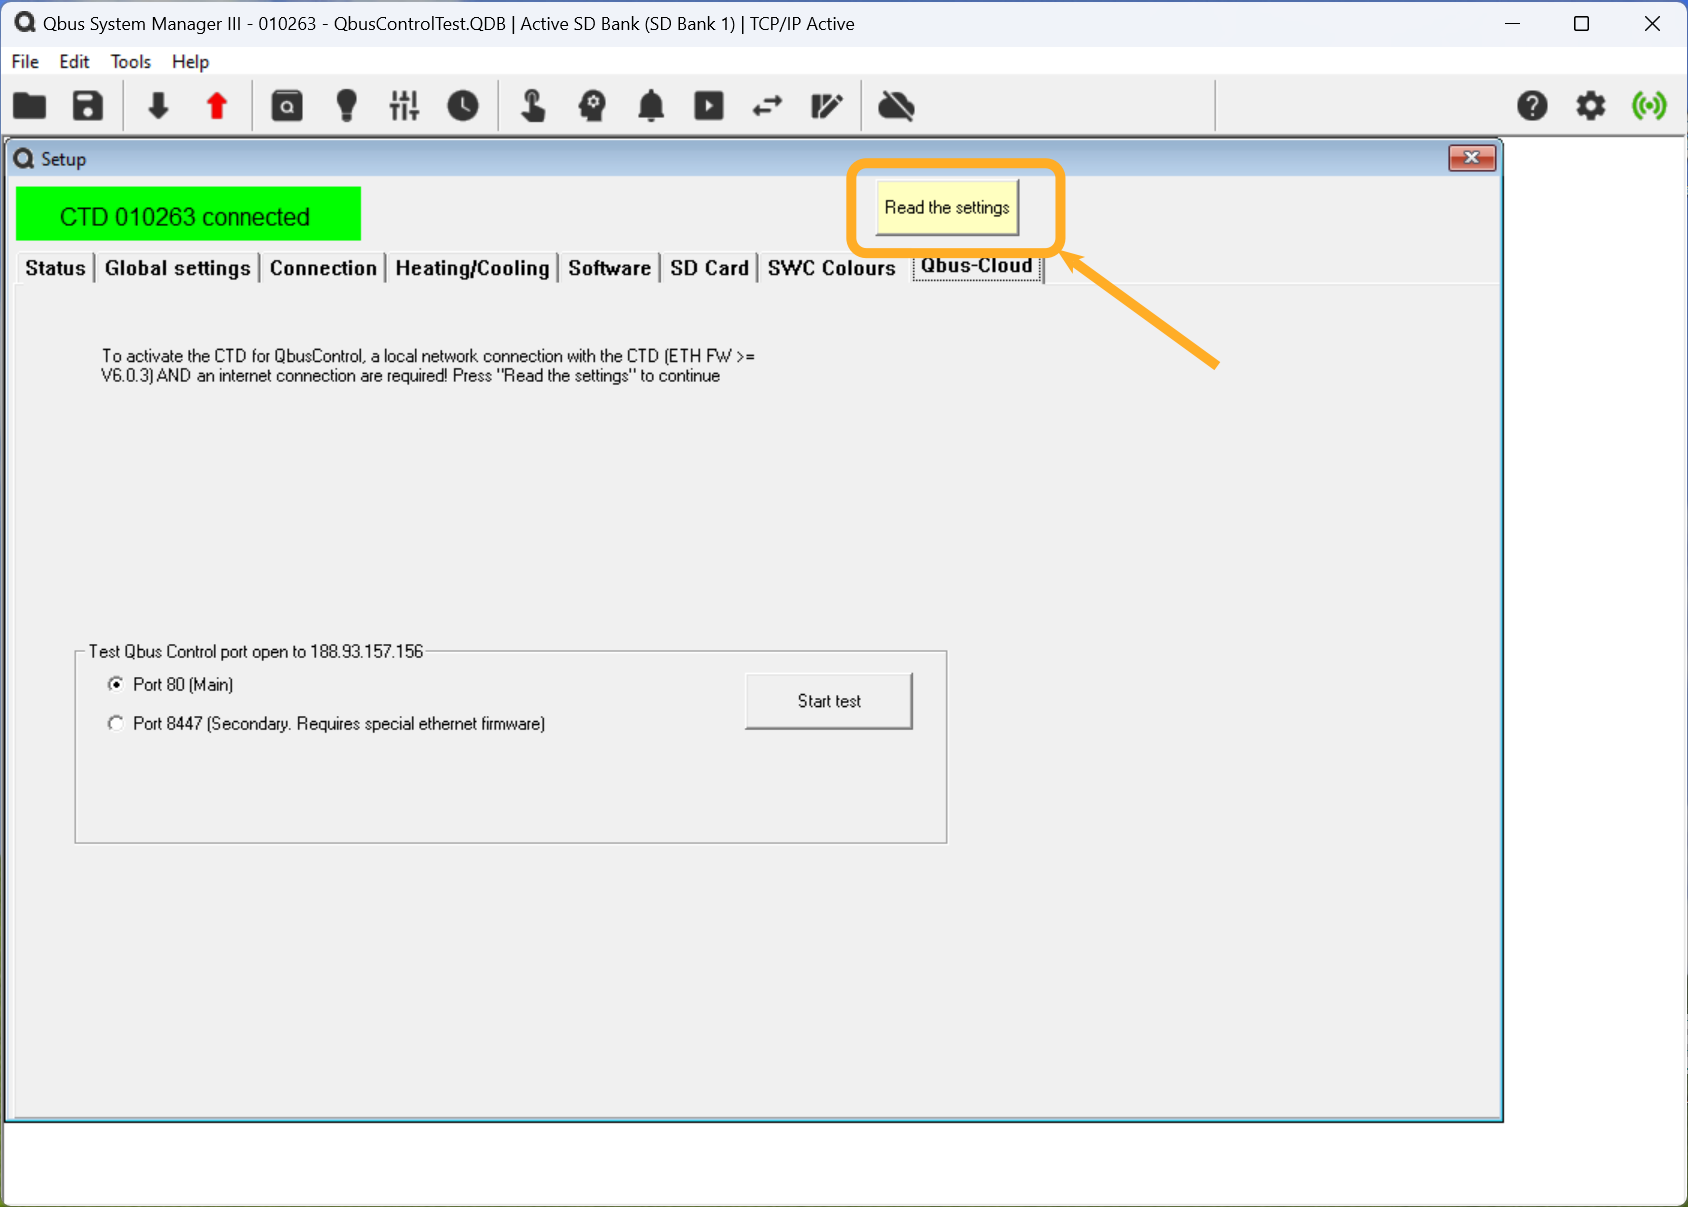Open the File menu

pos(25,61)
